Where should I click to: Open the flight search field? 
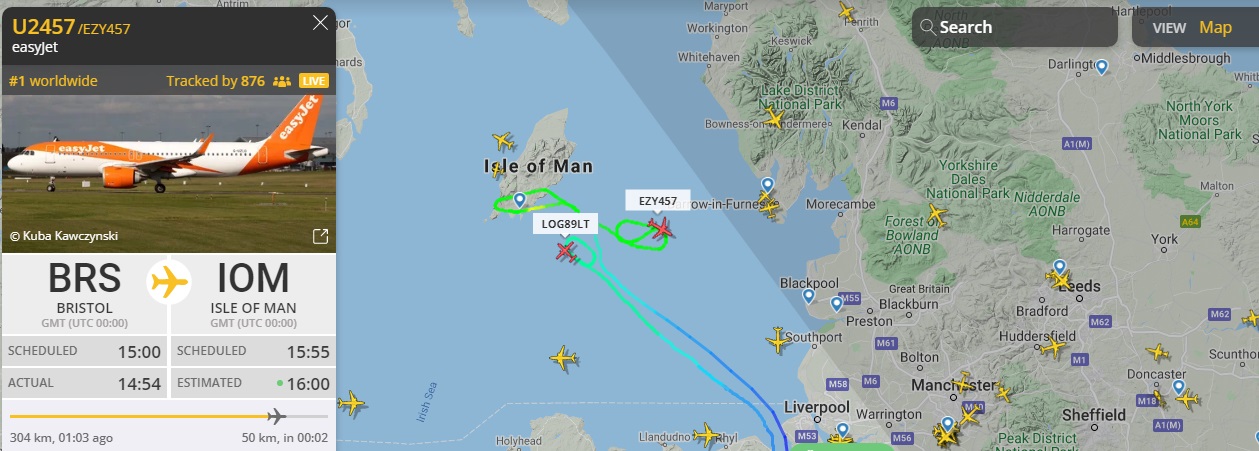[x=1014, y=27]
